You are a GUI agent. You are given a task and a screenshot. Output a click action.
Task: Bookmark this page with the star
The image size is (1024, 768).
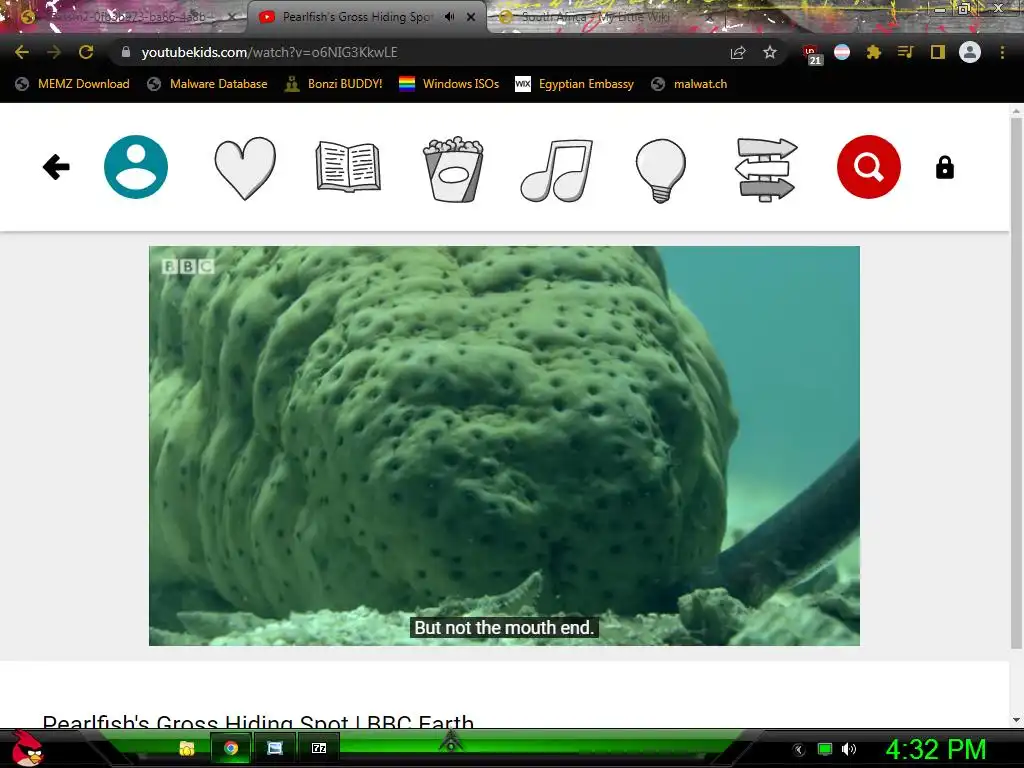coord(770,52)
